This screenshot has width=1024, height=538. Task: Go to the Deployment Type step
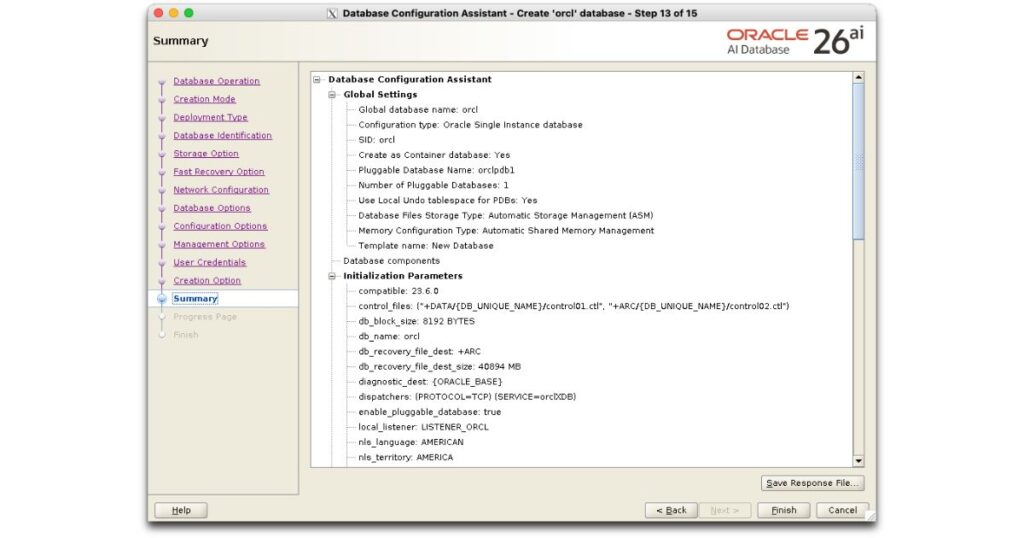pos(210,118)
